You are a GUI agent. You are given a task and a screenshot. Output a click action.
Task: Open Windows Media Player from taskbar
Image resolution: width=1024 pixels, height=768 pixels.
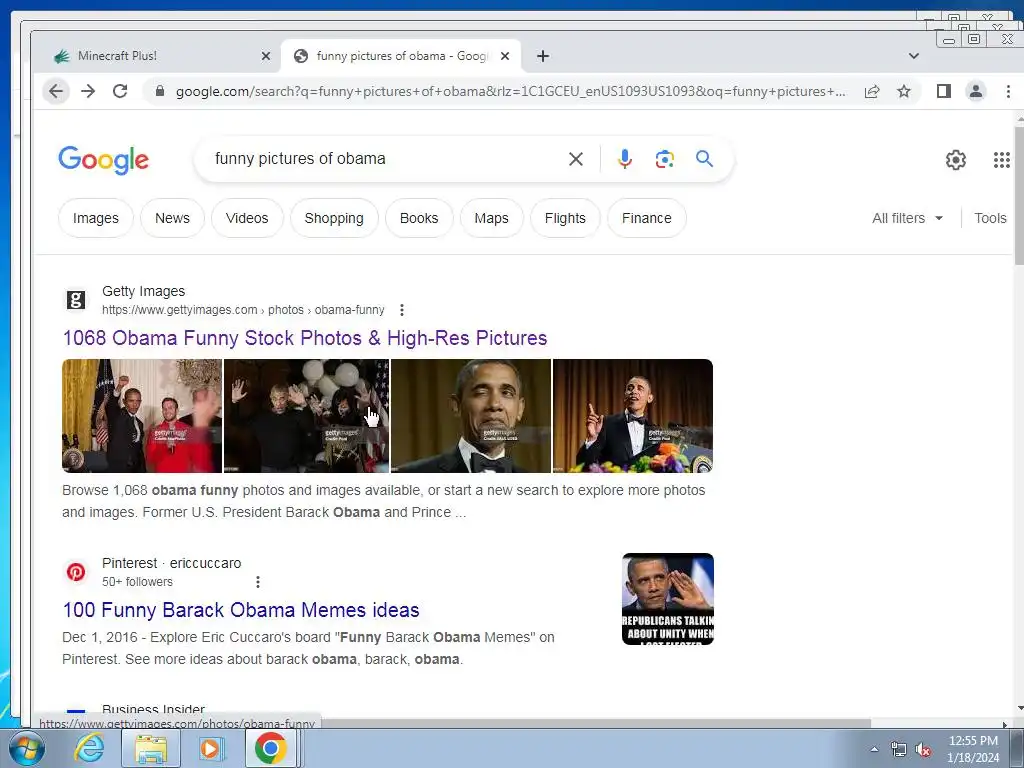tap(210, 748)
